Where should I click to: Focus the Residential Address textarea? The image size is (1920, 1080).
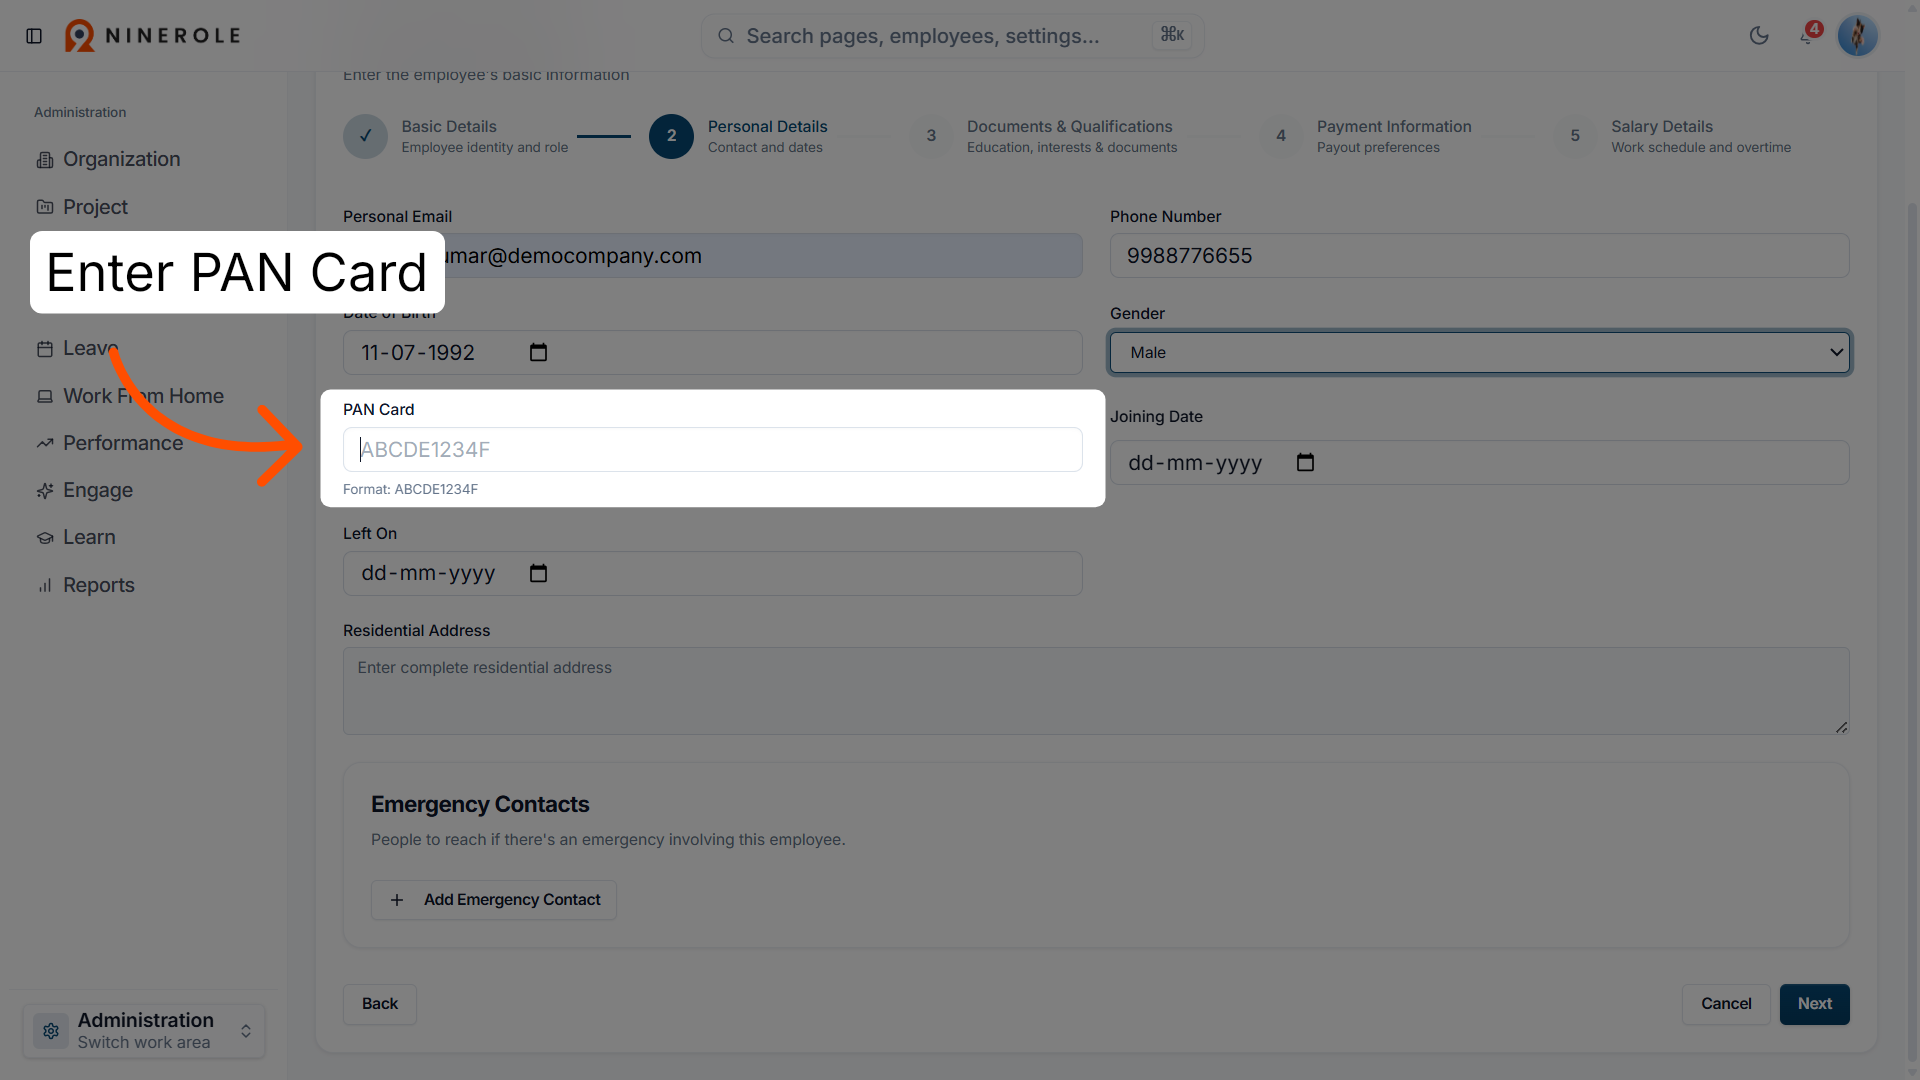[1096, 691]
